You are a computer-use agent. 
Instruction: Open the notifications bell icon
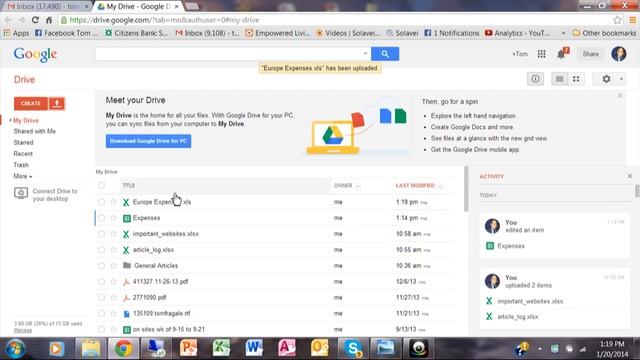point(562,54)
